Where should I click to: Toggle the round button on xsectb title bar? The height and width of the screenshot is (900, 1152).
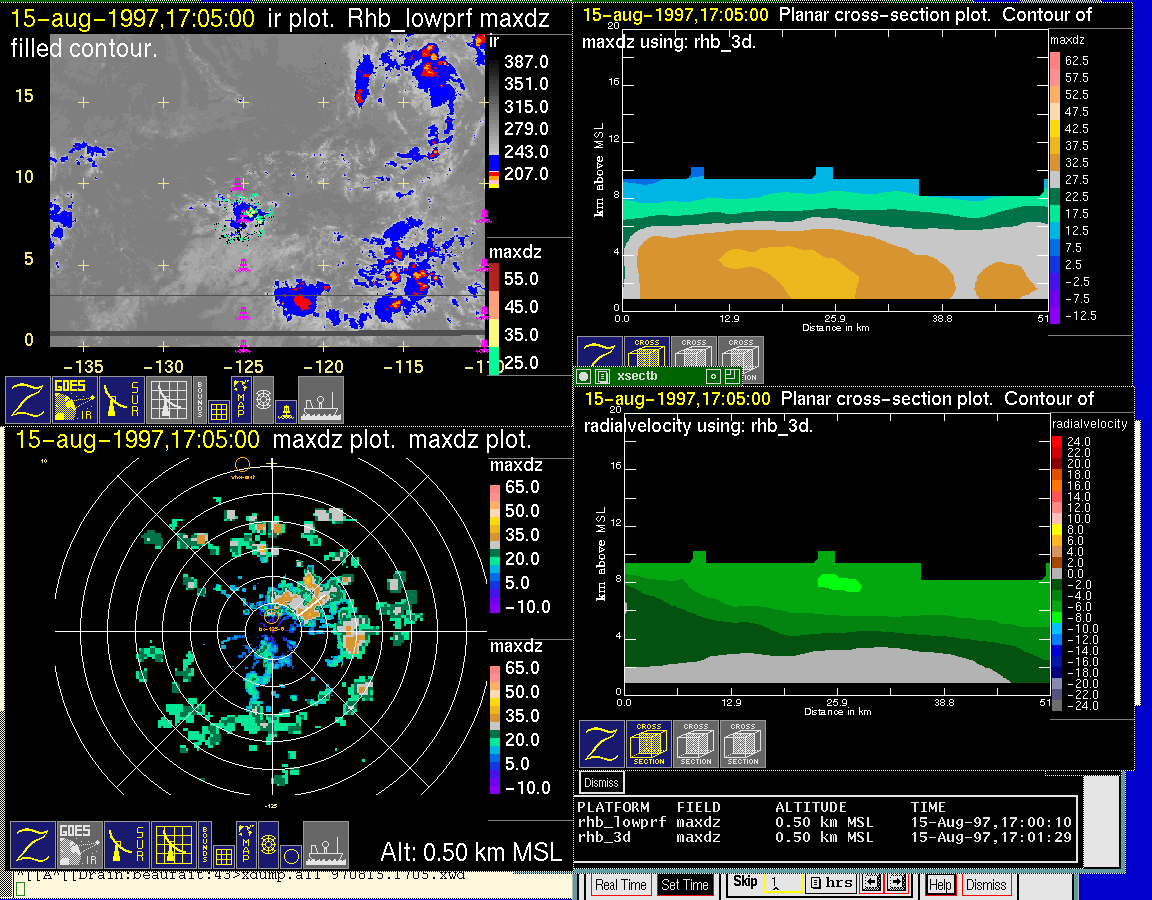[x=585, y=376]
